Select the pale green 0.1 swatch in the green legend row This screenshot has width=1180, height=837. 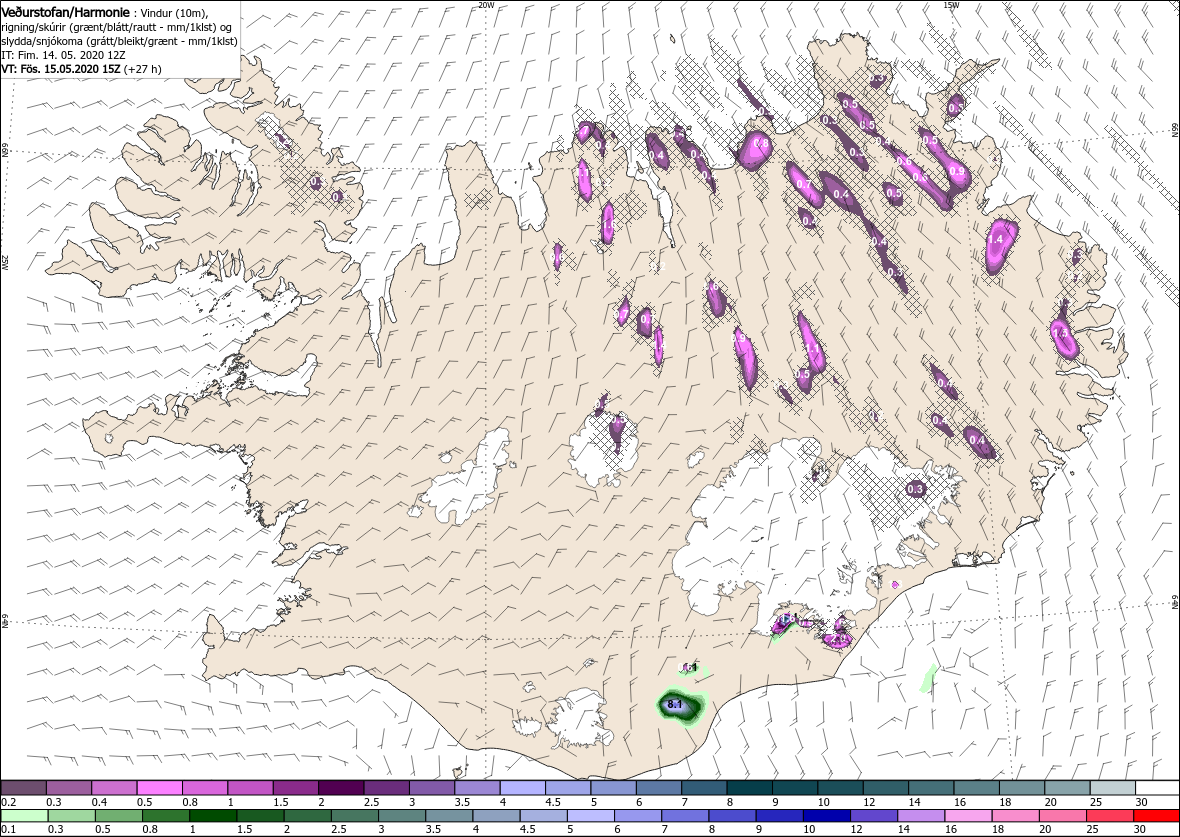coord(26,816)
